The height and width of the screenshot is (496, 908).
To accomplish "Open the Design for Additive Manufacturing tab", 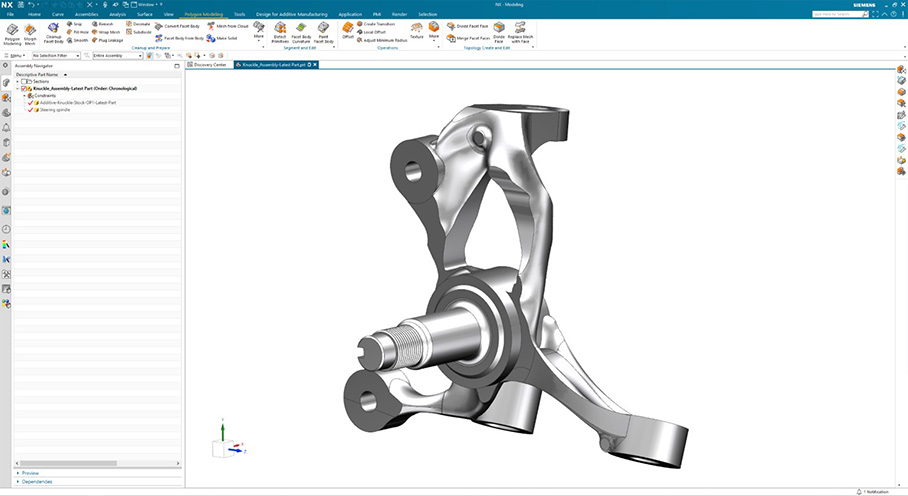I will 291,14.
